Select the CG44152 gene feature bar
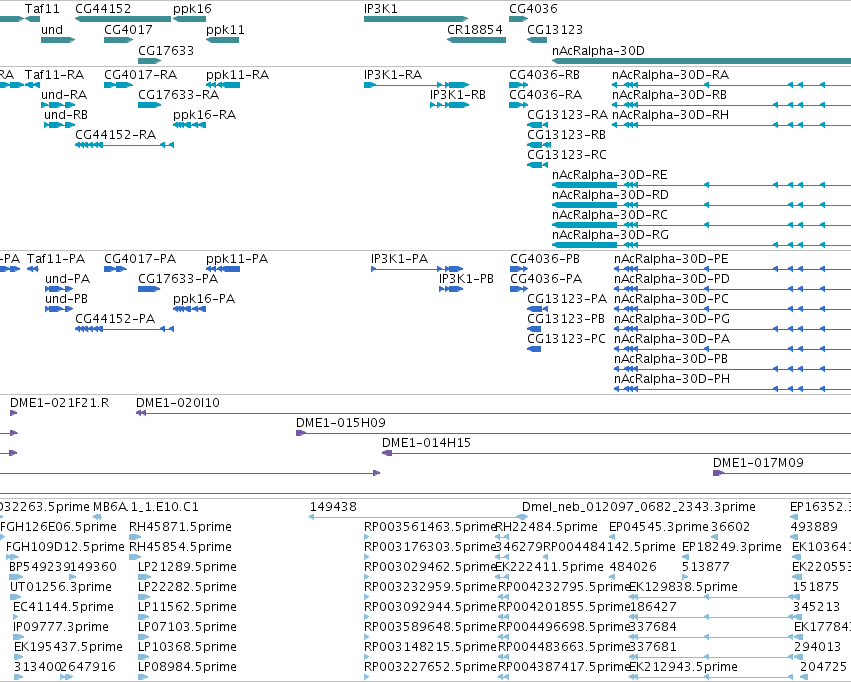Image resolution: width=851 pixels, height=682 pixels. pyautogui.click(x=123, y=19)
